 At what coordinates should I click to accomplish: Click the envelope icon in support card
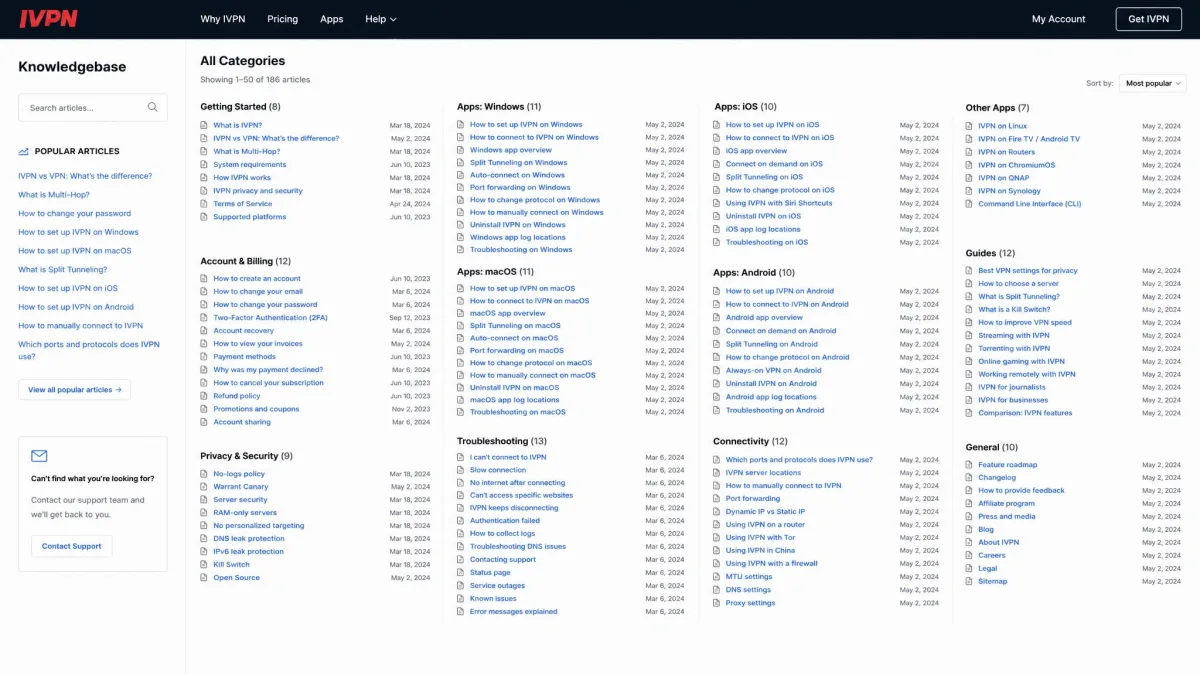[x=39, y=456]
